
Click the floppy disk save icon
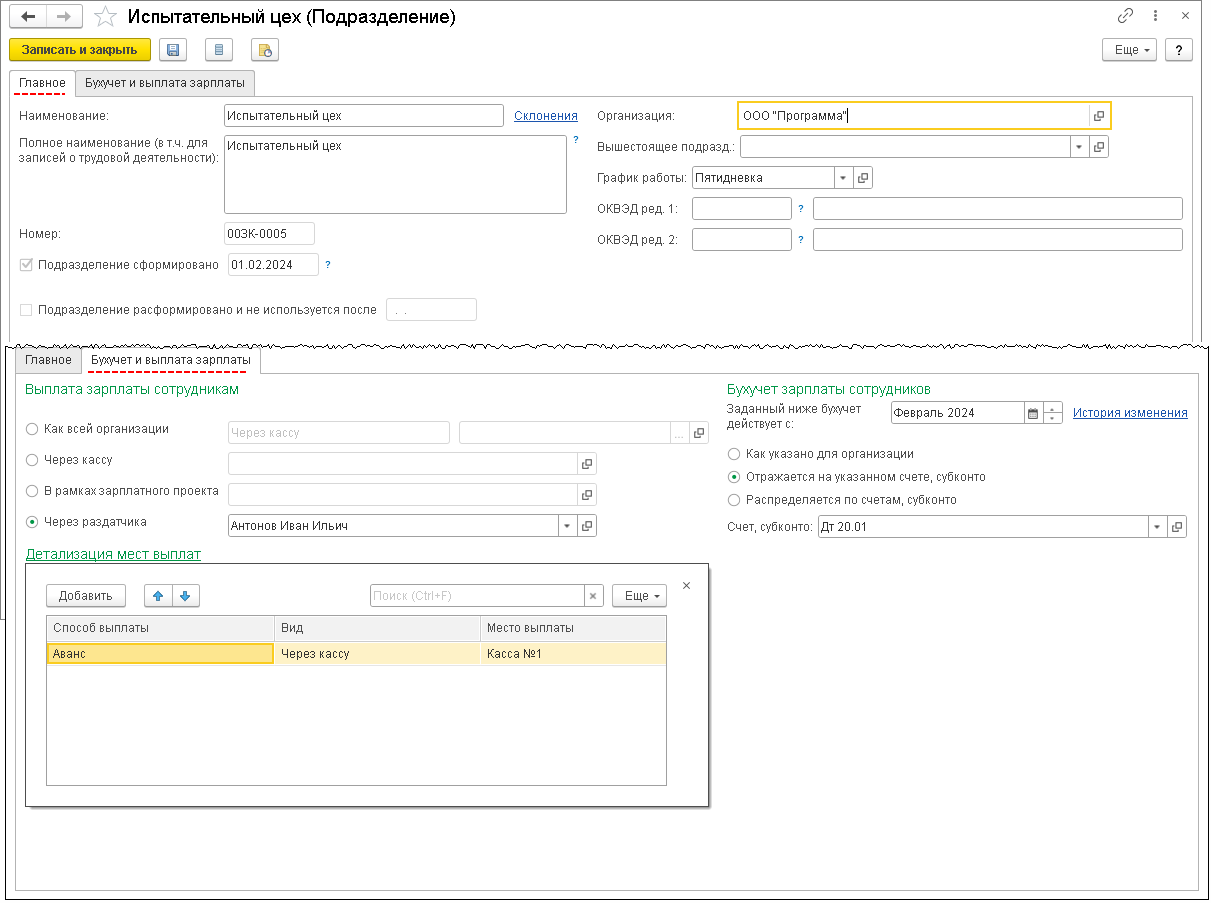173,50
